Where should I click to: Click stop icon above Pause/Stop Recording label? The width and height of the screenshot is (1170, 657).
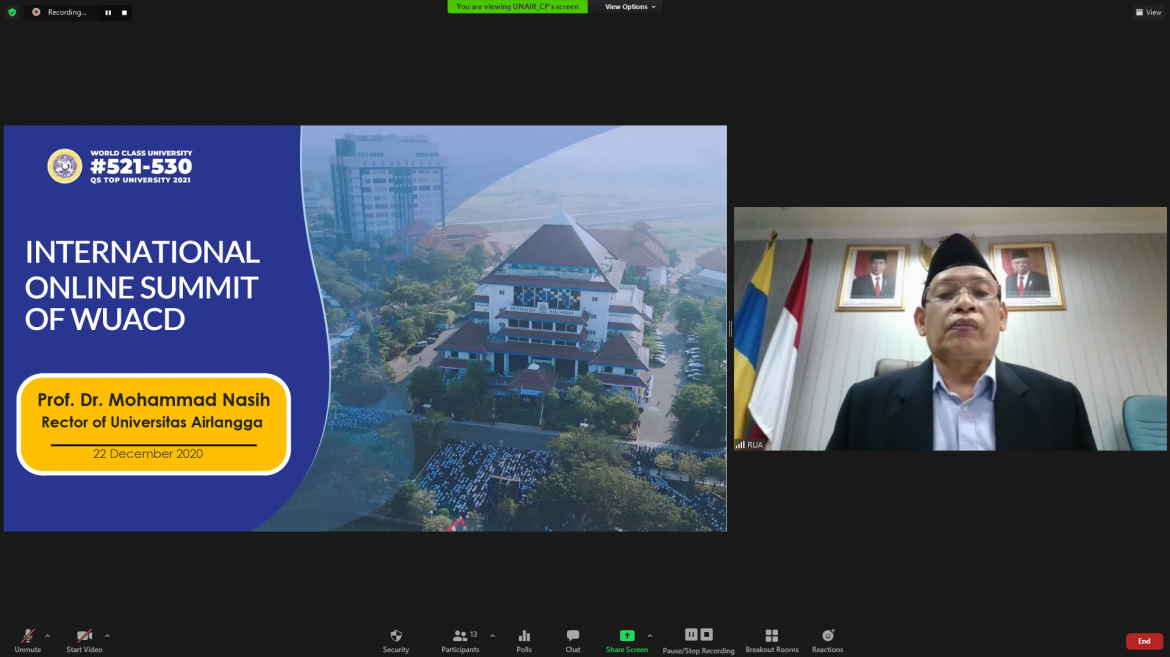pos(707,635)
